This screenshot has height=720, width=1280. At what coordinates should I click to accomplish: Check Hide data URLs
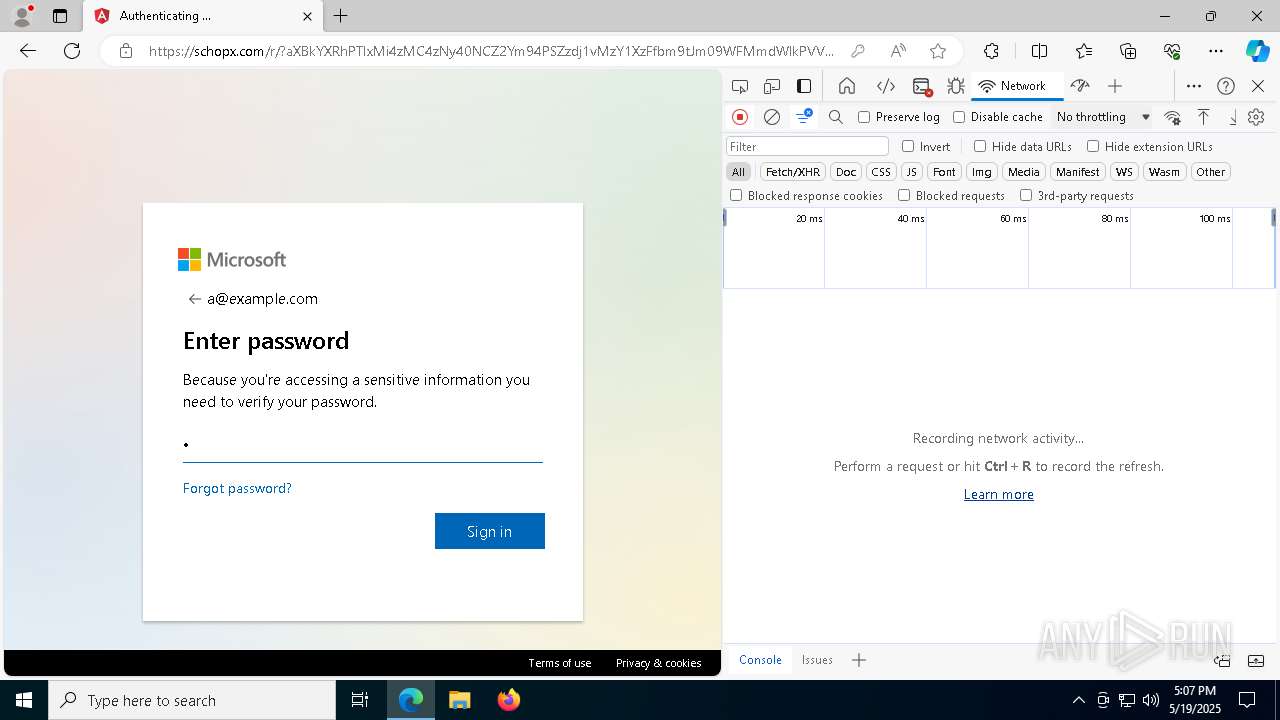click(980, 146)
